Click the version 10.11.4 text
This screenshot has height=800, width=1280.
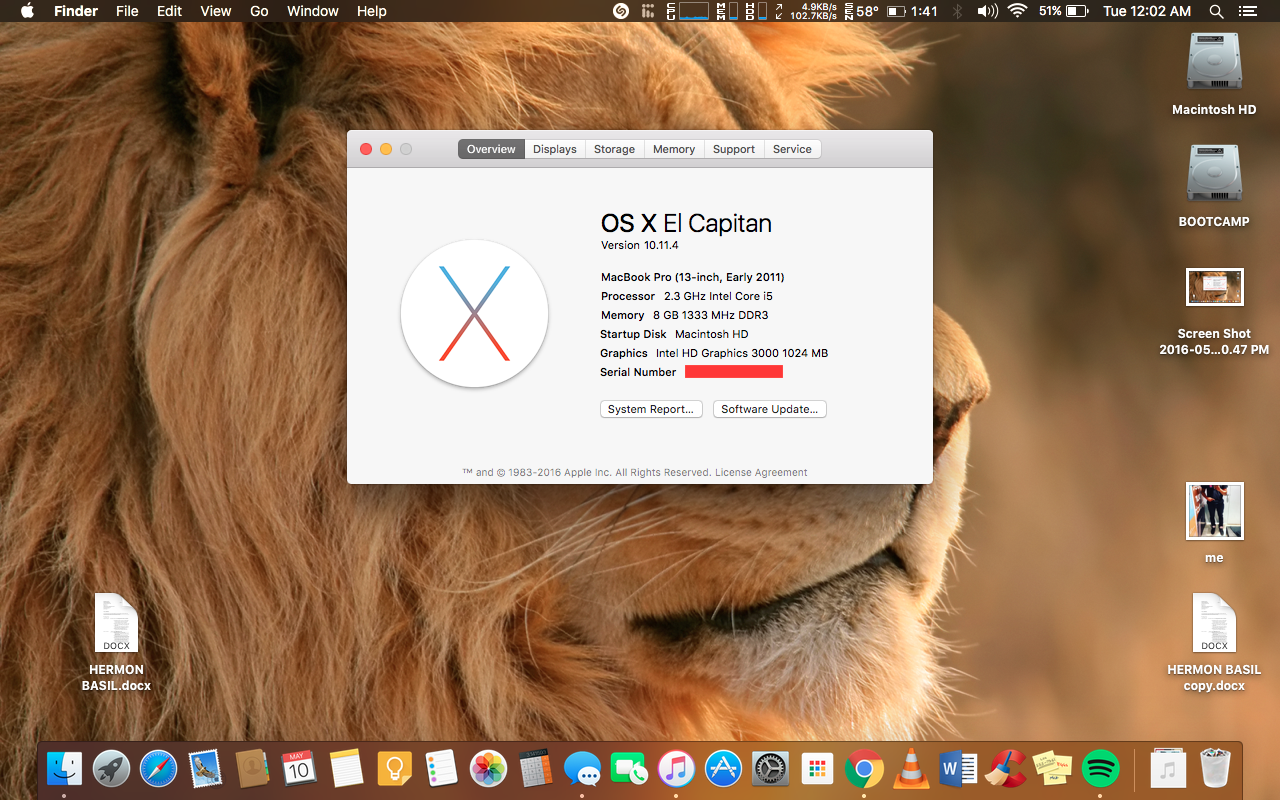click(x=640, y=245)
